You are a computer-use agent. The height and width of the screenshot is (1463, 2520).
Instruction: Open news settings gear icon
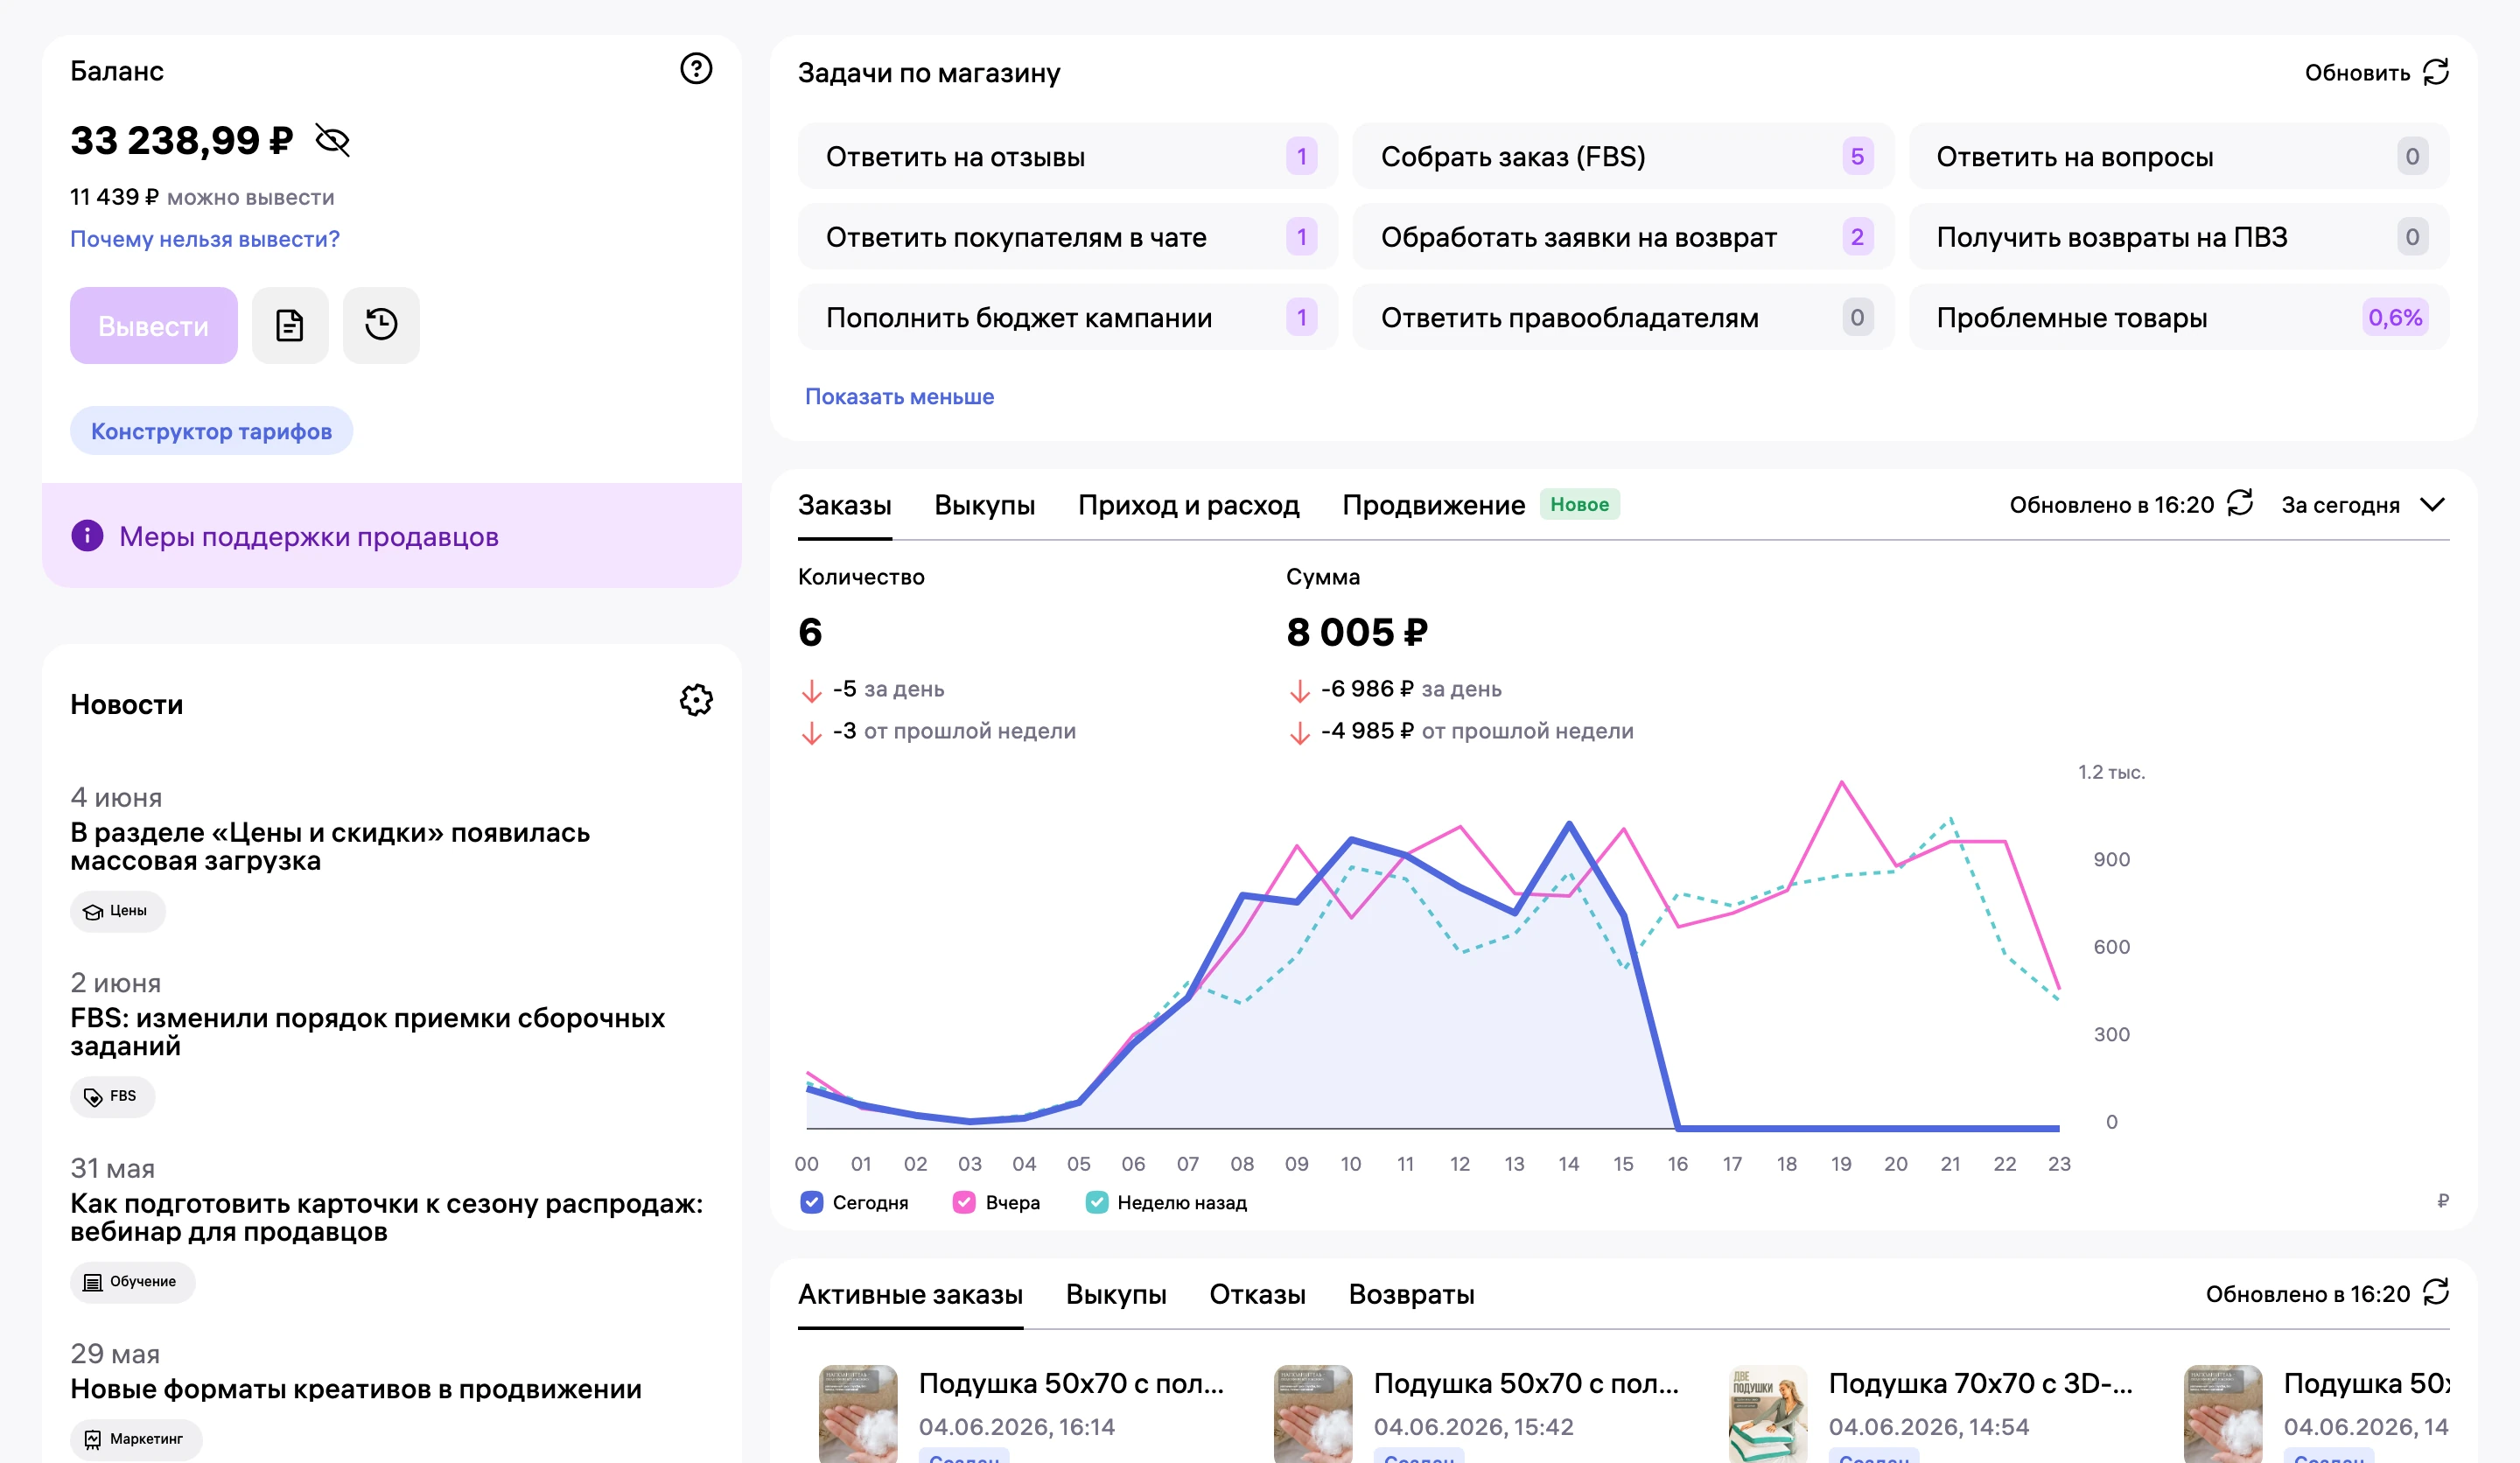click(x=696, y=700)
